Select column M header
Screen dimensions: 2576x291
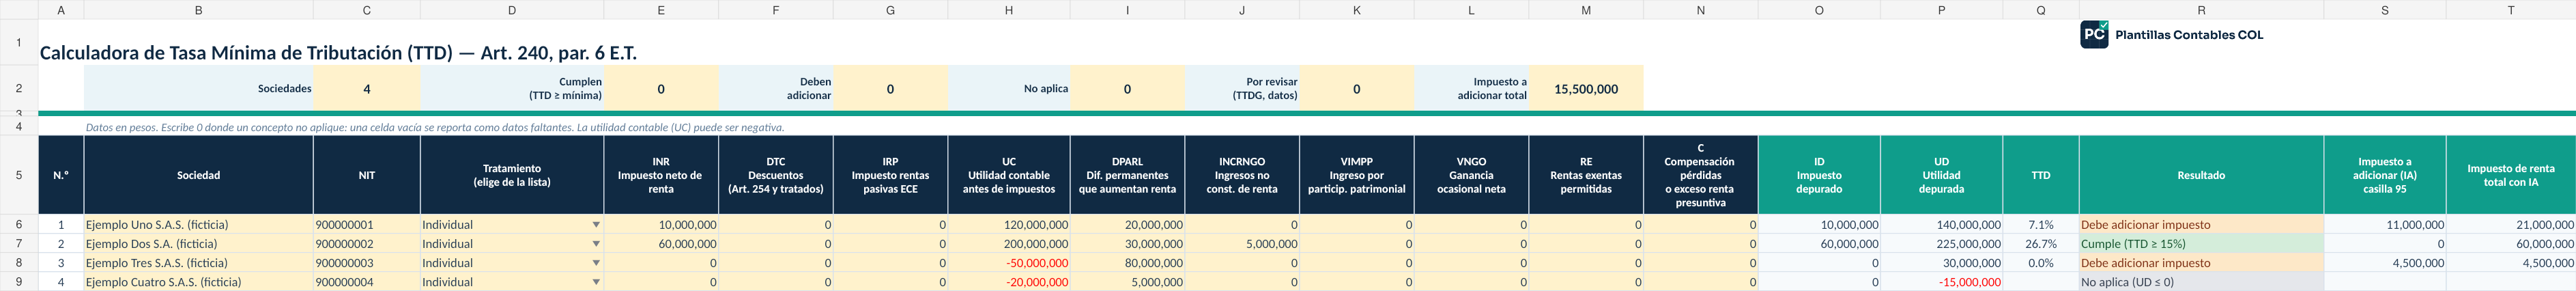[x=1586, y=10]
